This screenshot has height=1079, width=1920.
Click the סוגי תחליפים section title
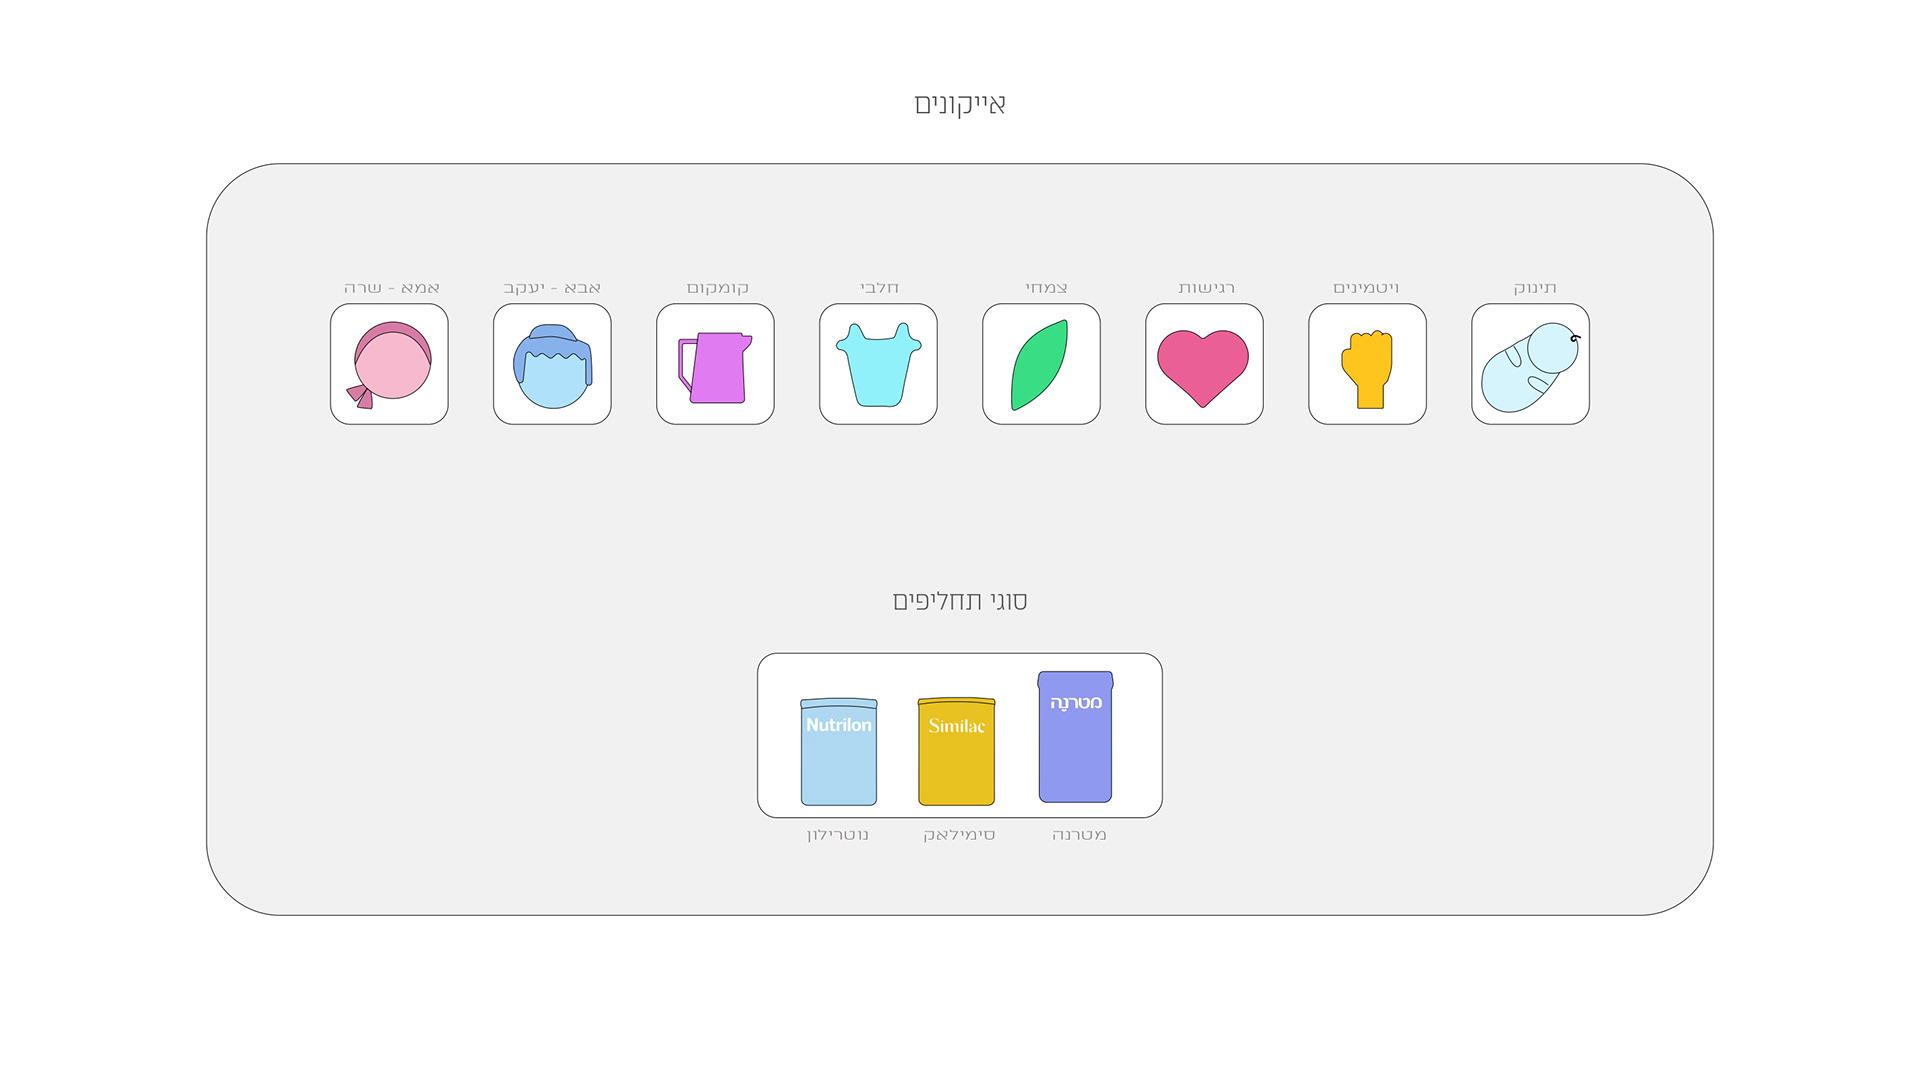960,601
